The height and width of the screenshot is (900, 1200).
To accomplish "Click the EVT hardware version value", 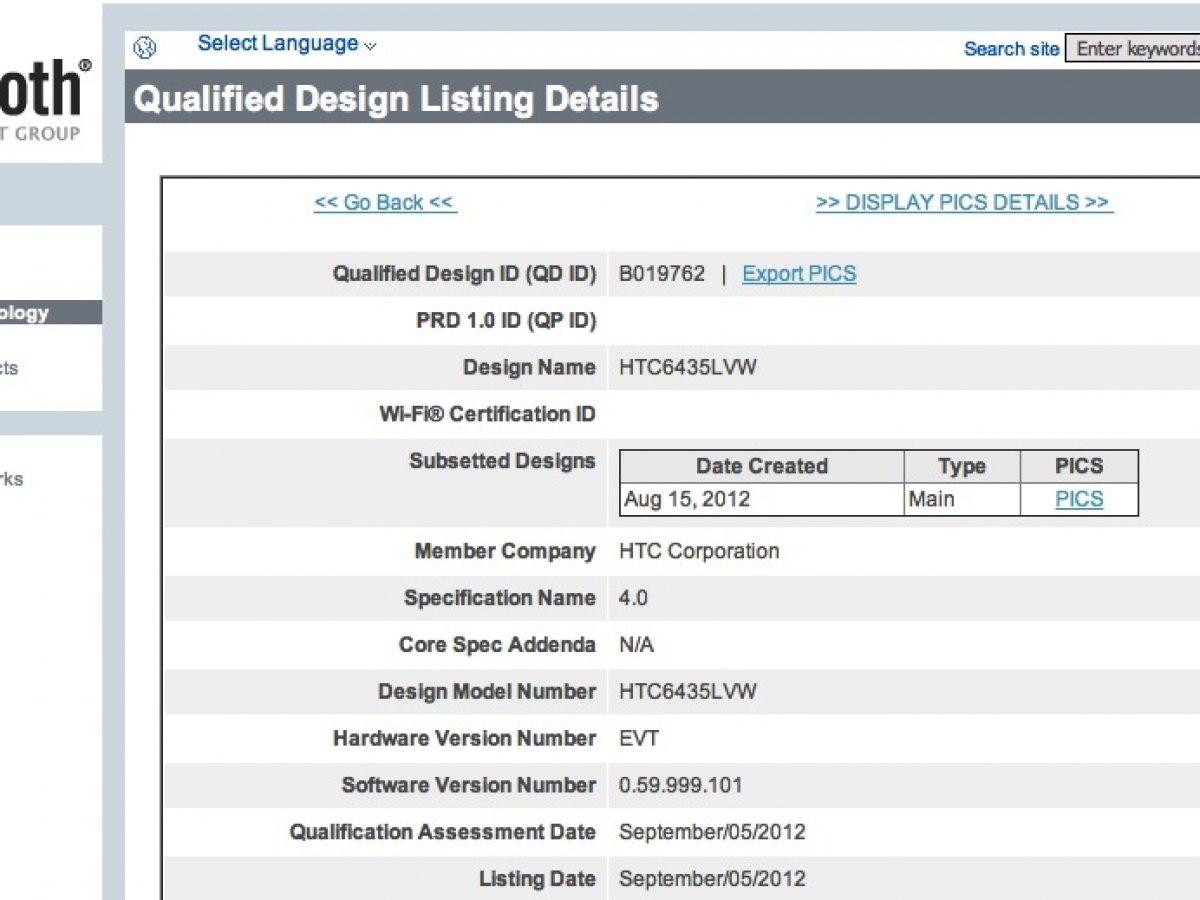I will (639, 739).
